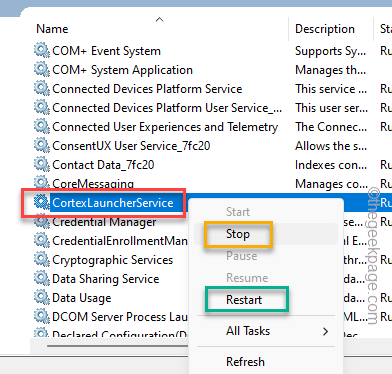Viewport: 392px width, 374px height.
Task: Expand the All Tasks submenu arrow
Action: [x=325, y=331]
